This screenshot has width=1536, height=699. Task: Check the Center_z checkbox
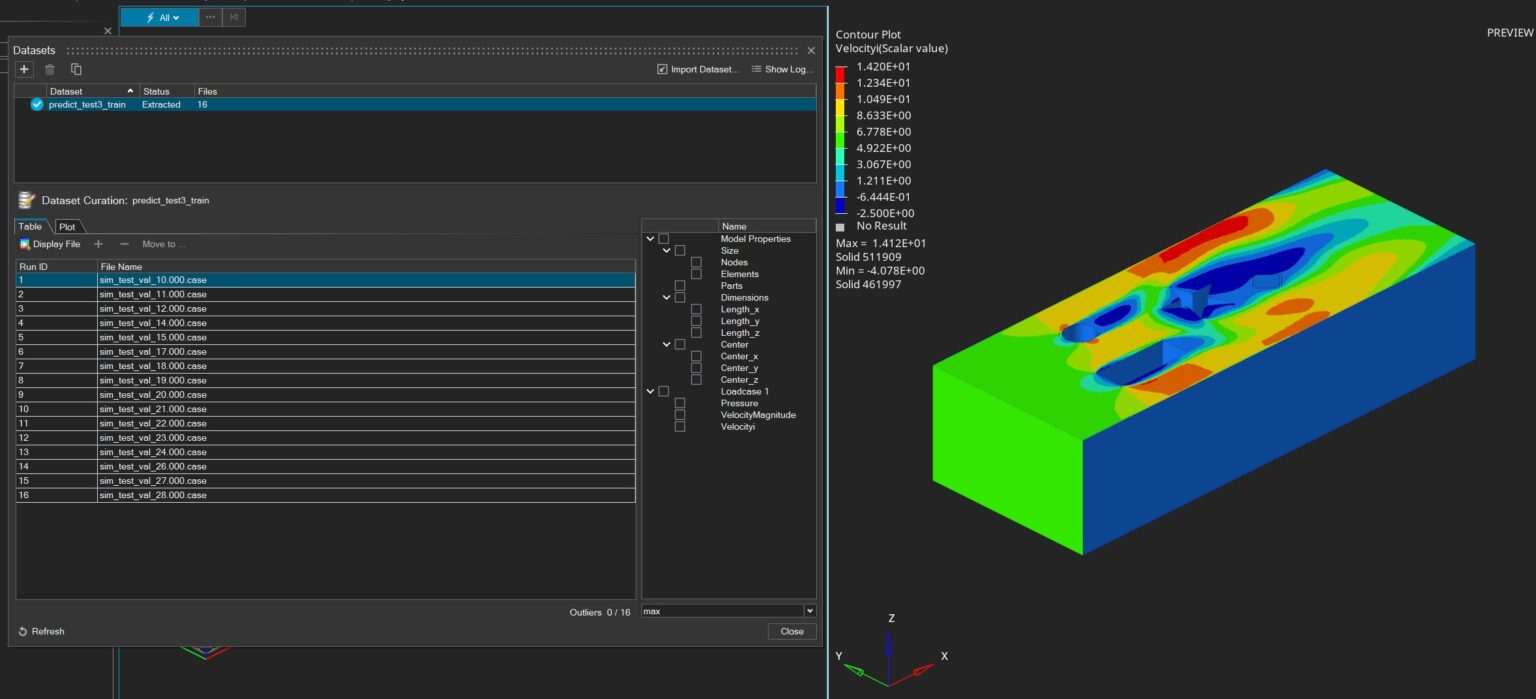point(696,380)
